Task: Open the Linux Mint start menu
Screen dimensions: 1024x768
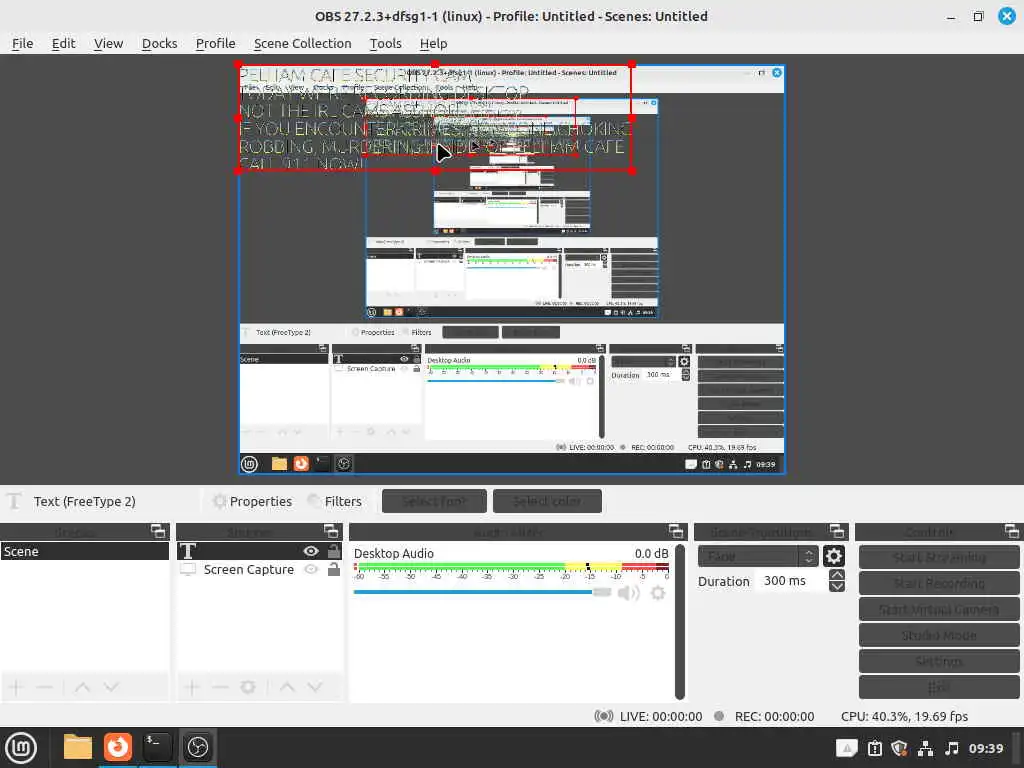Action: pyautogui.click(x=21, y=748)
